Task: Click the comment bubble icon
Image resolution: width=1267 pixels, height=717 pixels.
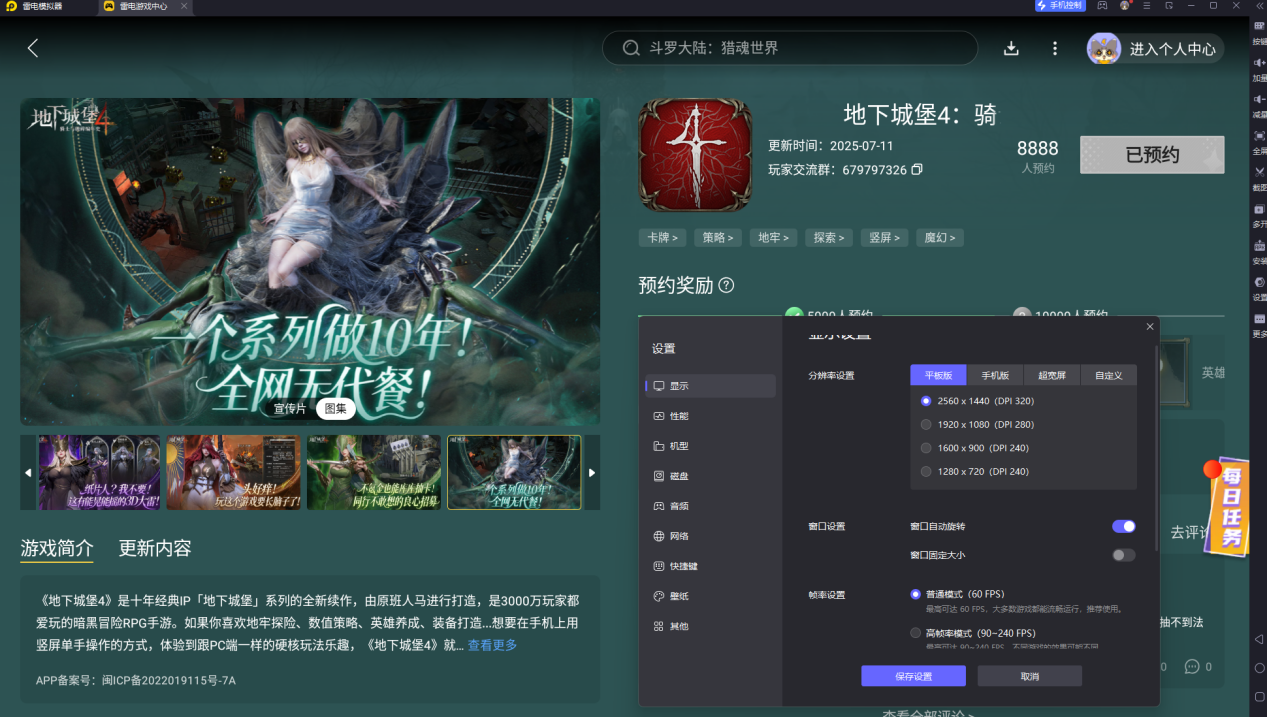Action: (1191, 666)
